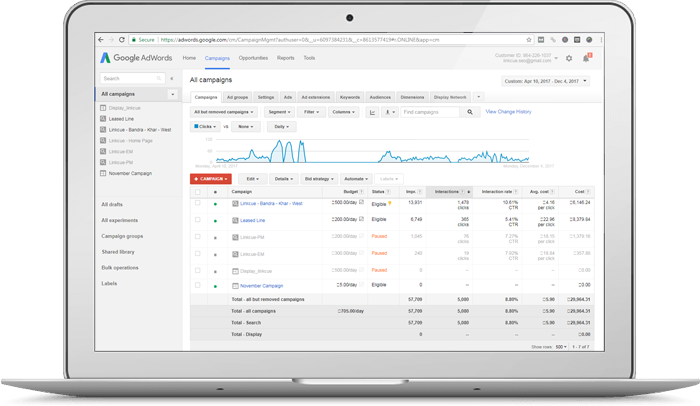Image resolution: width=700 pixels, height=406 pixels.
Task: Click the status dot for Leased Line row
Action: click(215, 221)
